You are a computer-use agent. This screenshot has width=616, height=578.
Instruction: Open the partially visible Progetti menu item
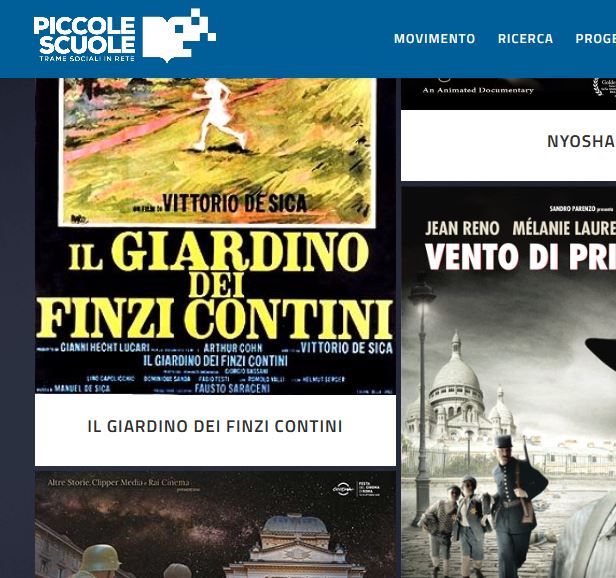pyautogui.click(x=596, y=39)
